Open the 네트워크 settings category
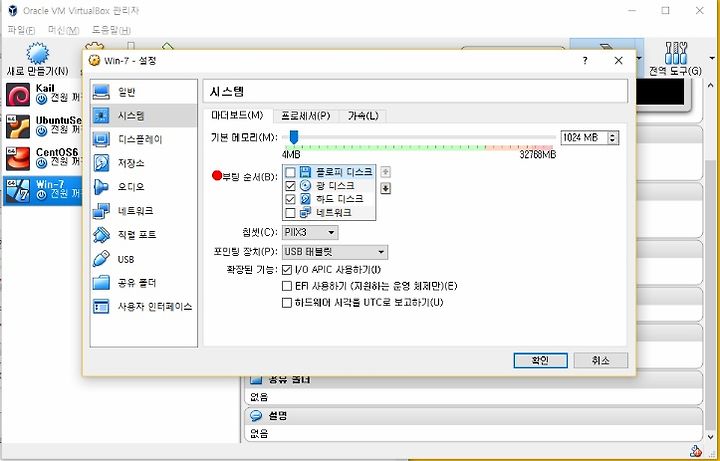The width and height of the screenshot is (720, 461). [x=144, y=211]
